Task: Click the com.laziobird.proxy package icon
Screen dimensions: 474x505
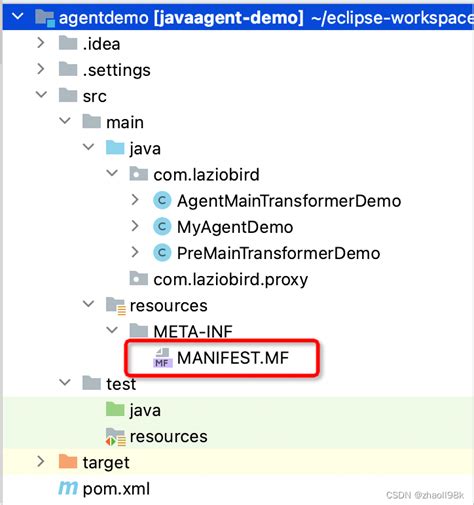Action: click(x=139, y=278)
